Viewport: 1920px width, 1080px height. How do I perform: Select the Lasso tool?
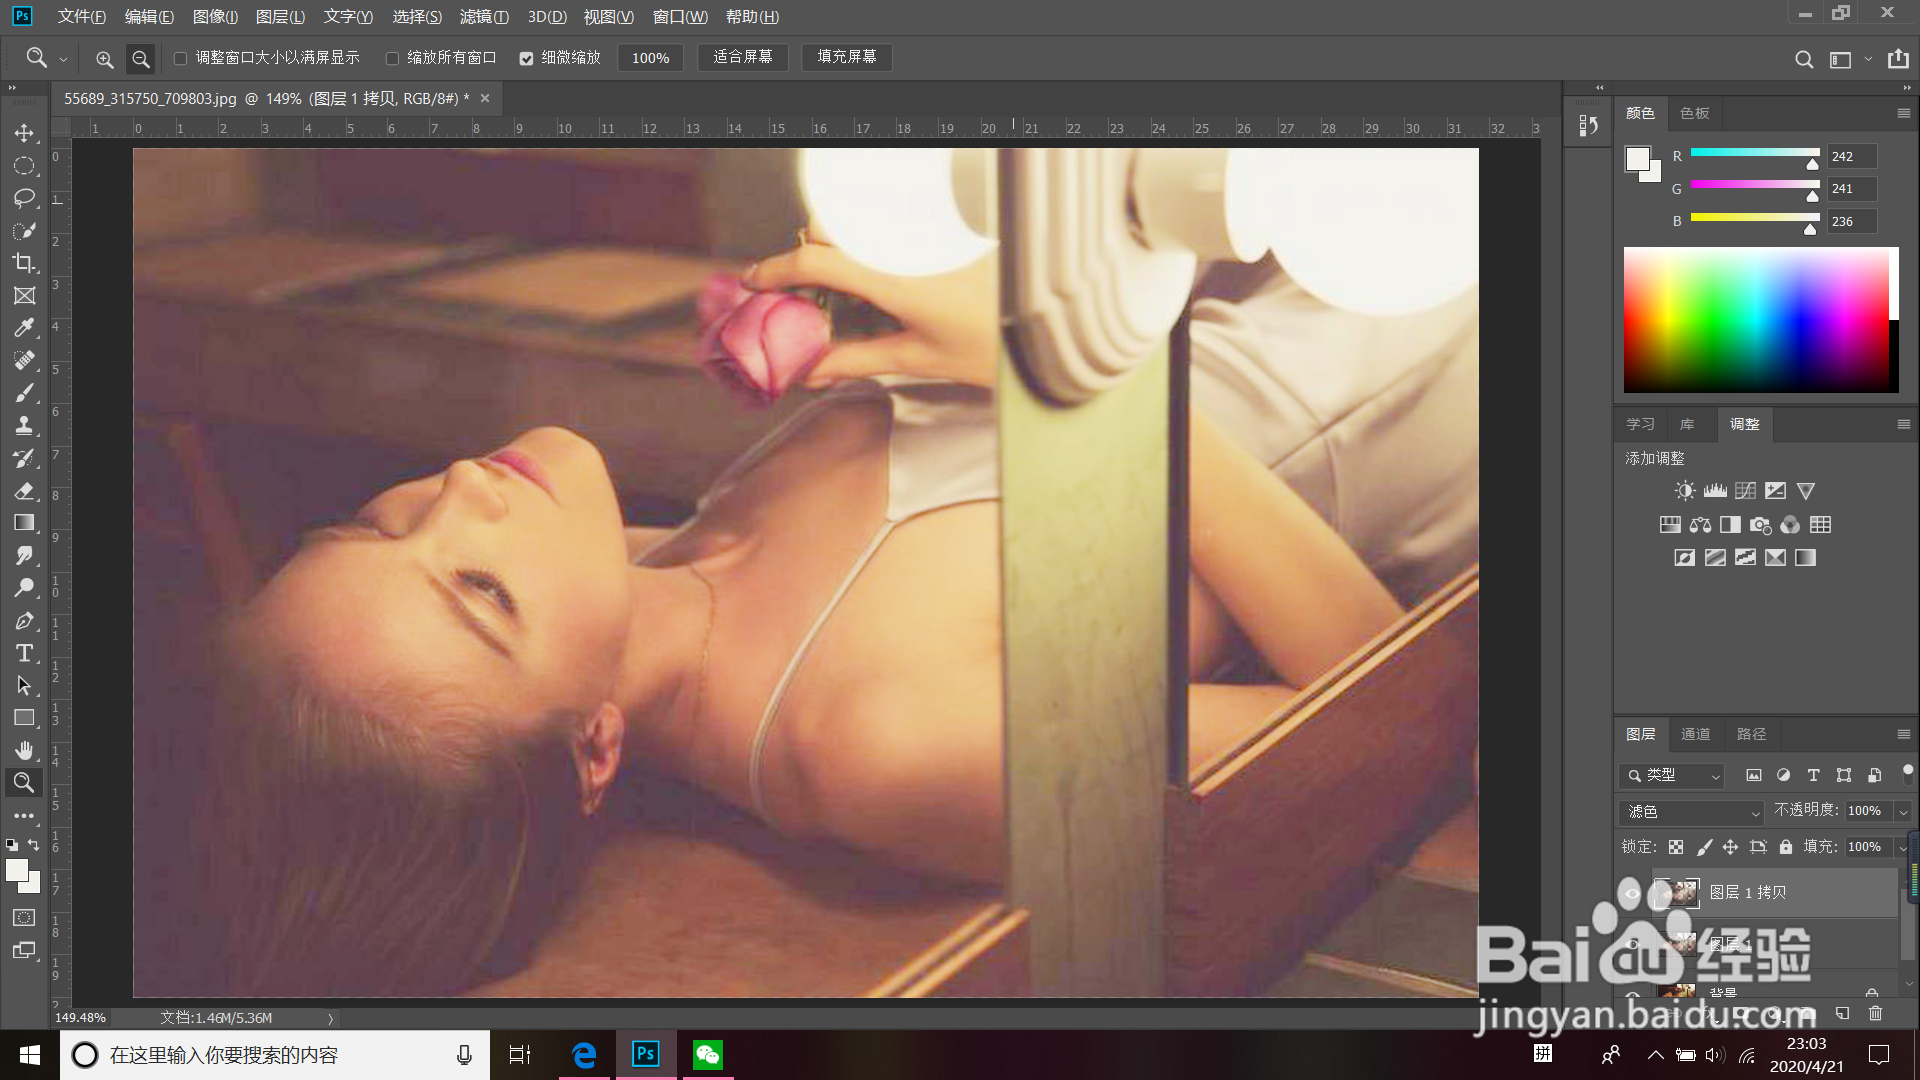coord(24,198)
